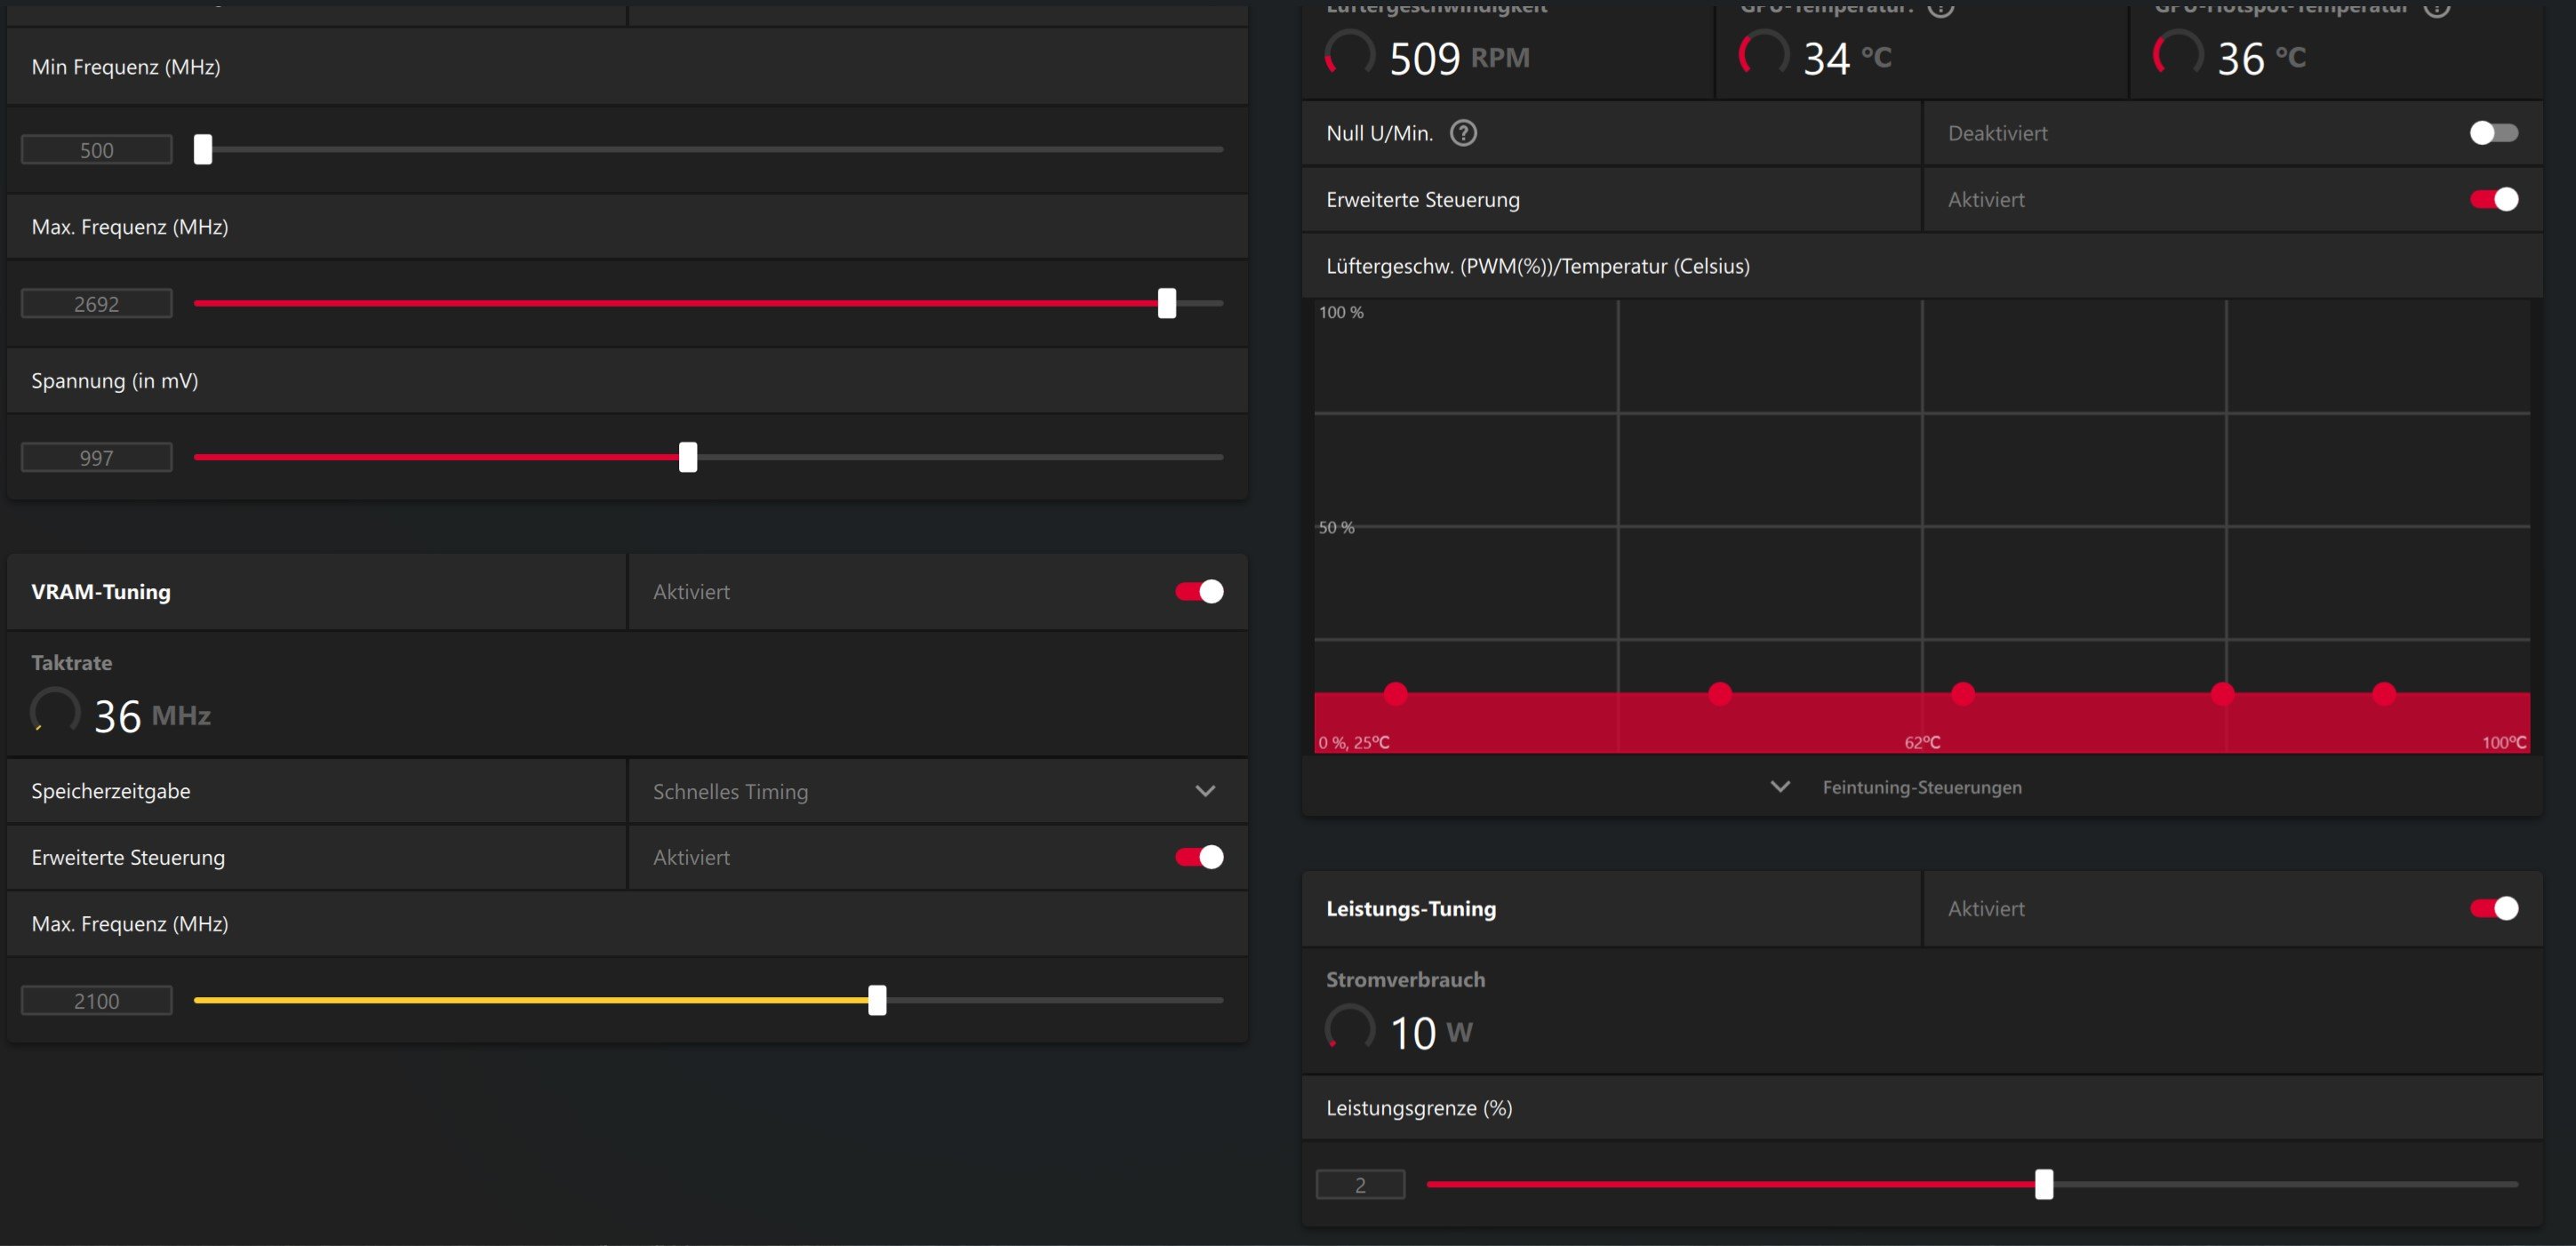
Task: Select first fan curve point near 25°C
Action: [1396, 693]
